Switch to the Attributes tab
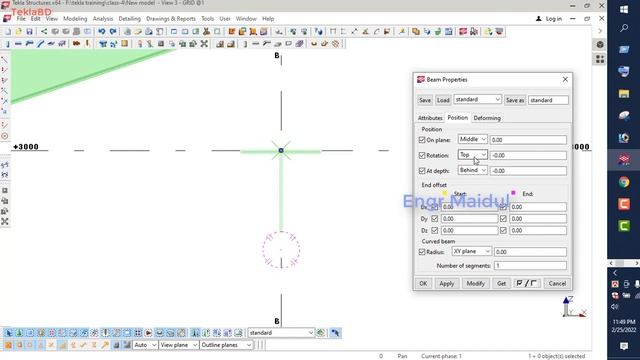The image size is (640, 360). [430, 118]
